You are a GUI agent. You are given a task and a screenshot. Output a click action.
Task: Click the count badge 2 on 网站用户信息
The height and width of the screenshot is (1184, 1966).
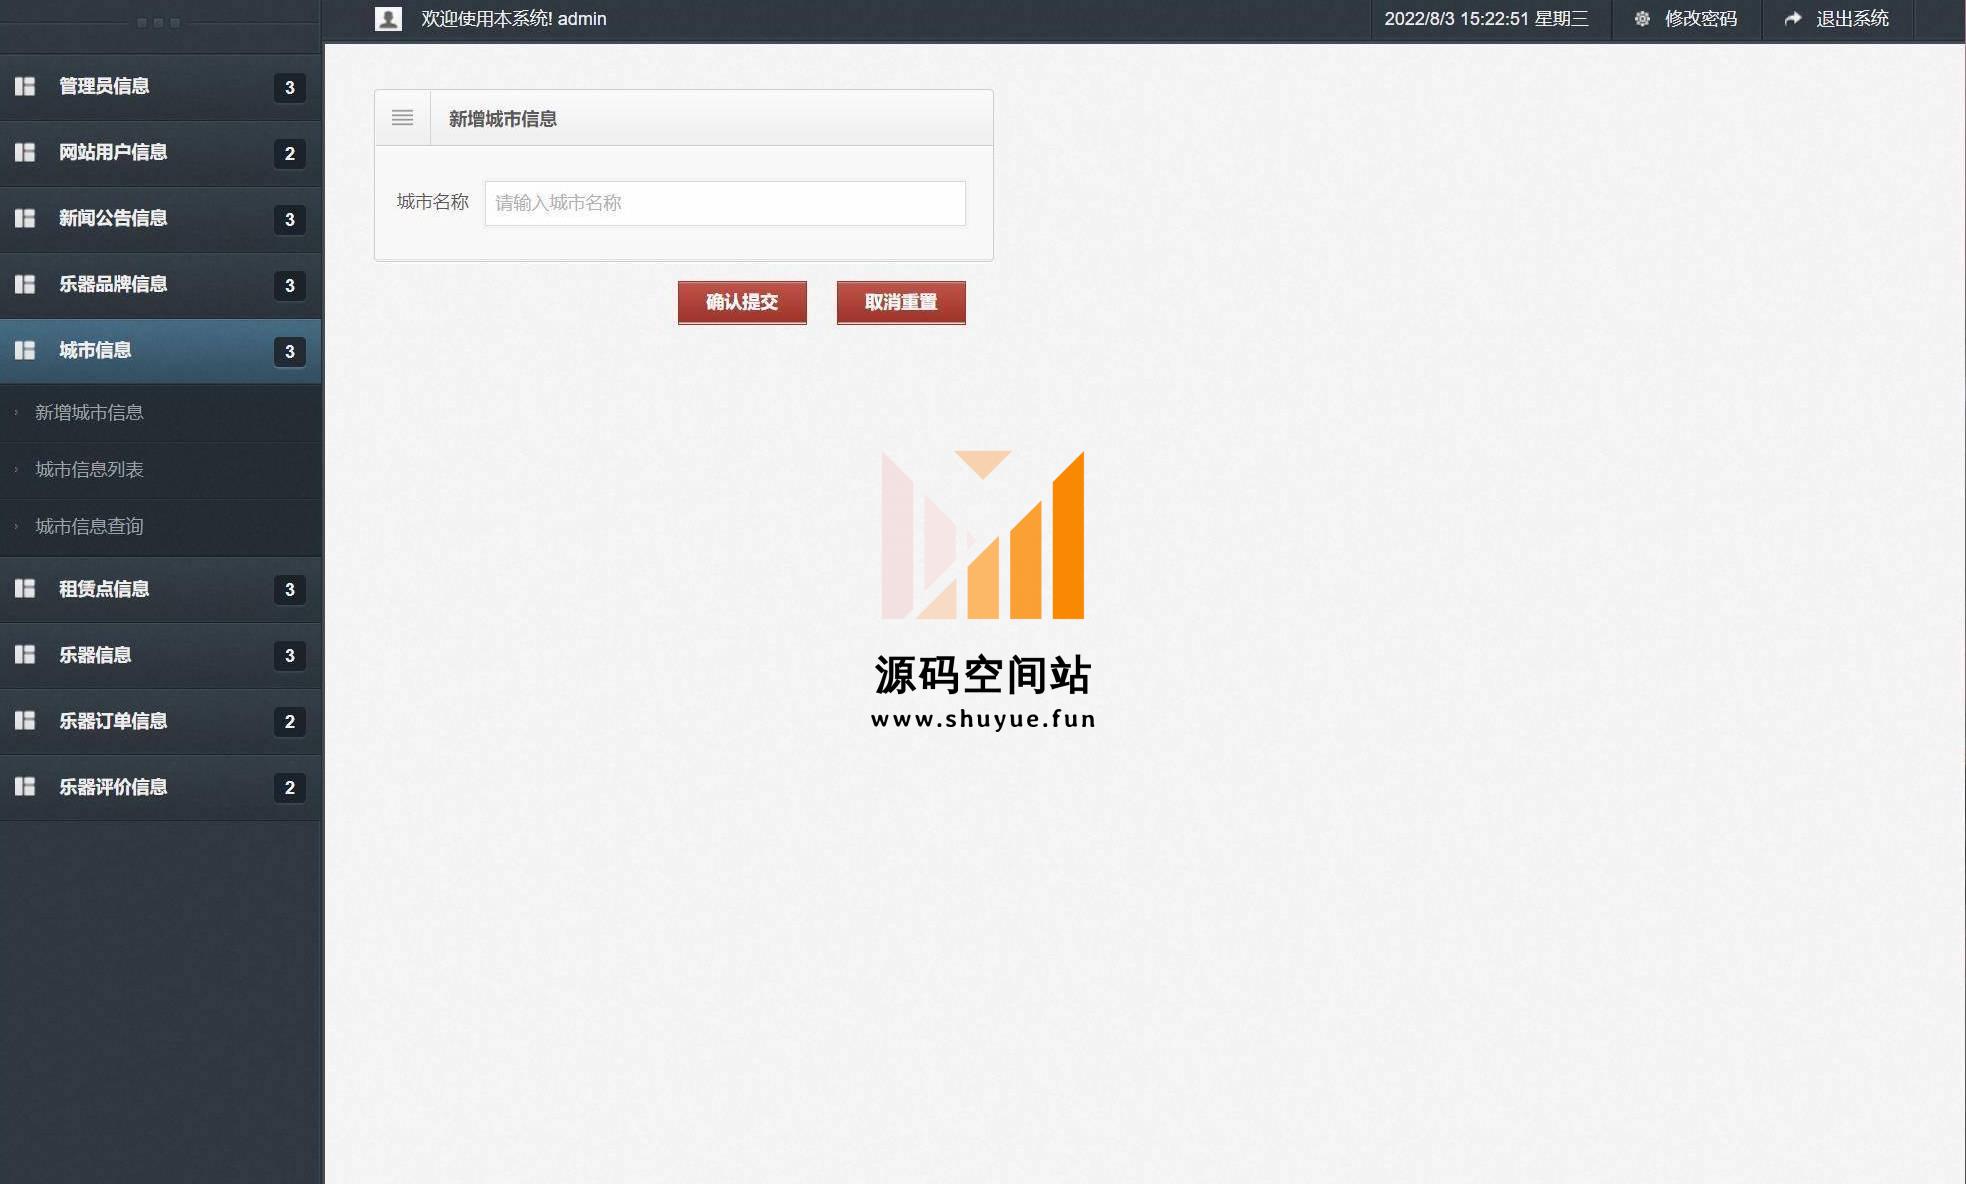click(x=290, y=154)
